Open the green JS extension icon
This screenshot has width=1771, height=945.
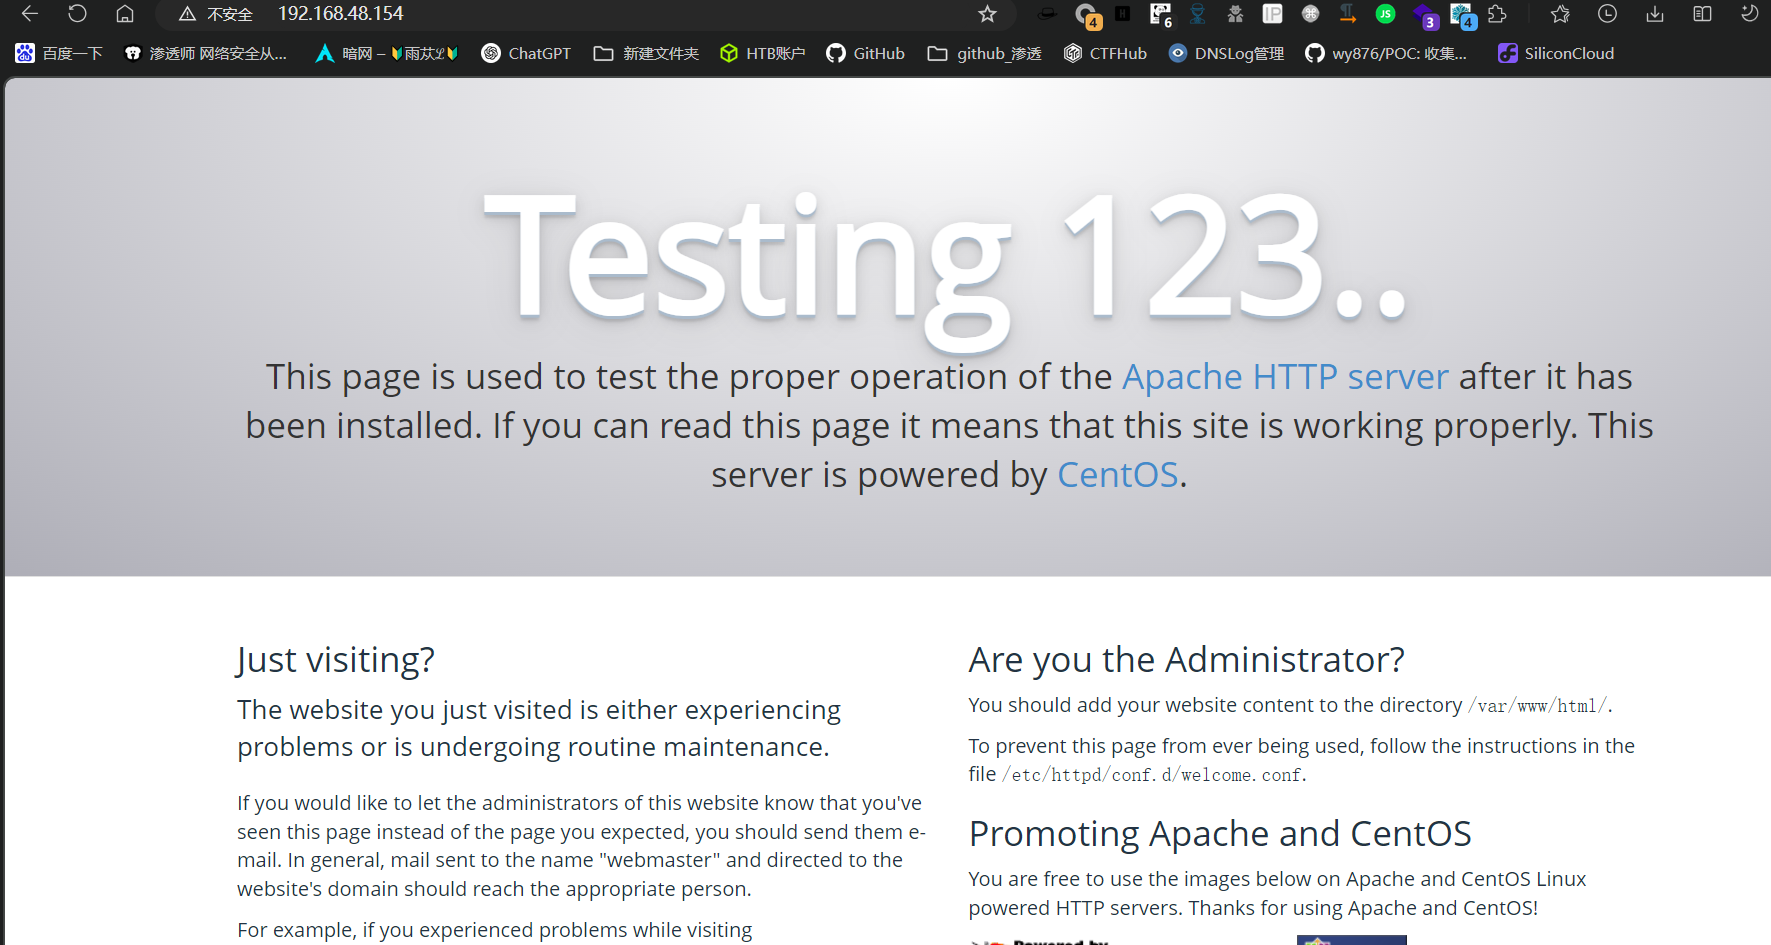[x=1385, y=14]
